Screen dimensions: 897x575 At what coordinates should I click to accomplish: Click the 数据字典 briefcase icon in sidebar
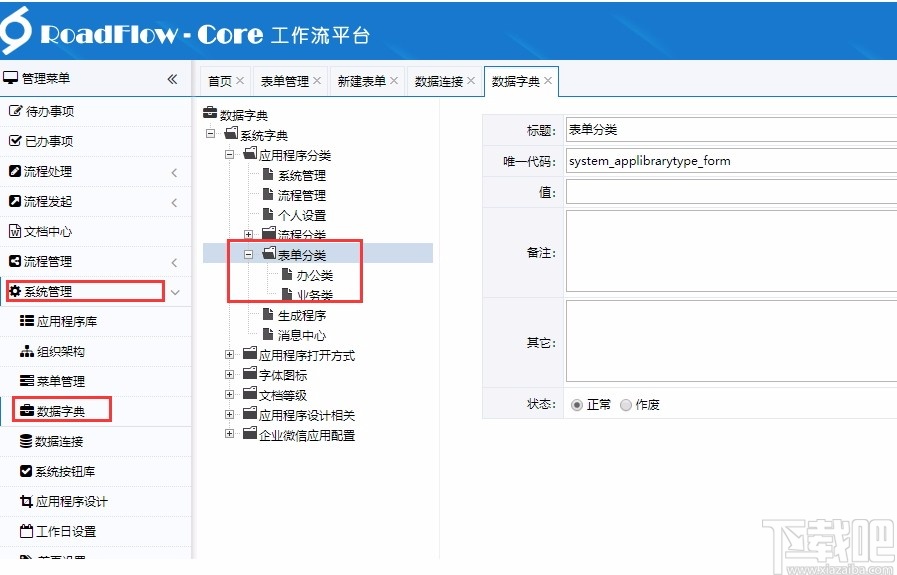tap(26, 410)
